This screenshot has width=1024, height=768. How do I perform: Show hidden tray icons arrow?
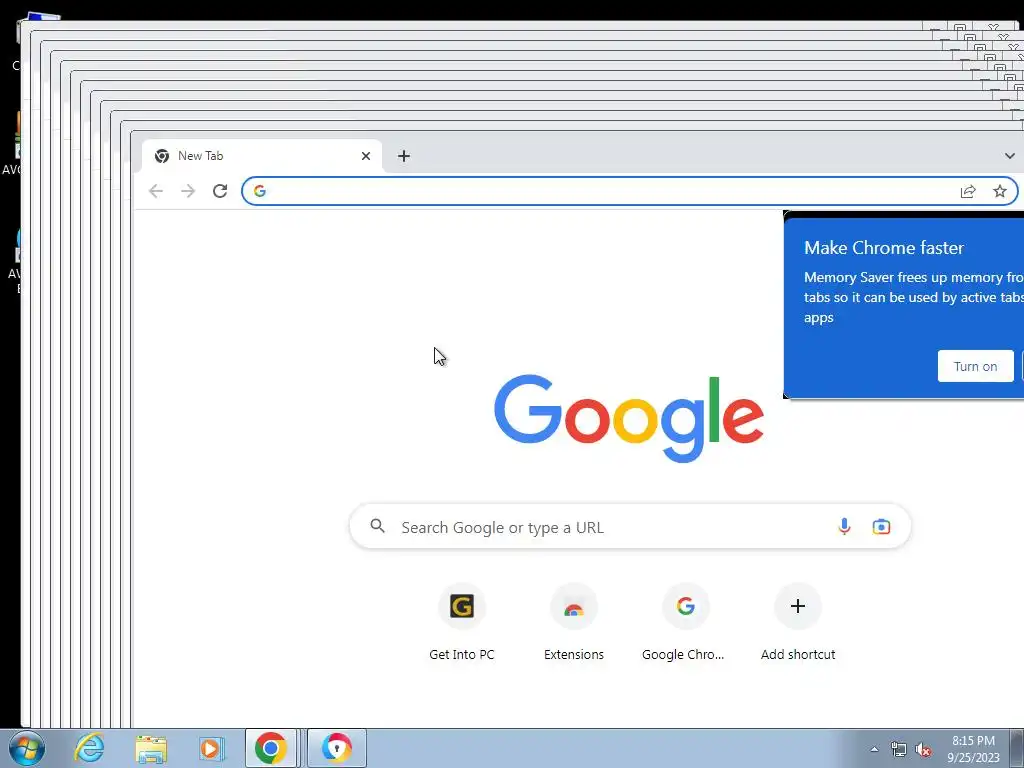(874, 749)
